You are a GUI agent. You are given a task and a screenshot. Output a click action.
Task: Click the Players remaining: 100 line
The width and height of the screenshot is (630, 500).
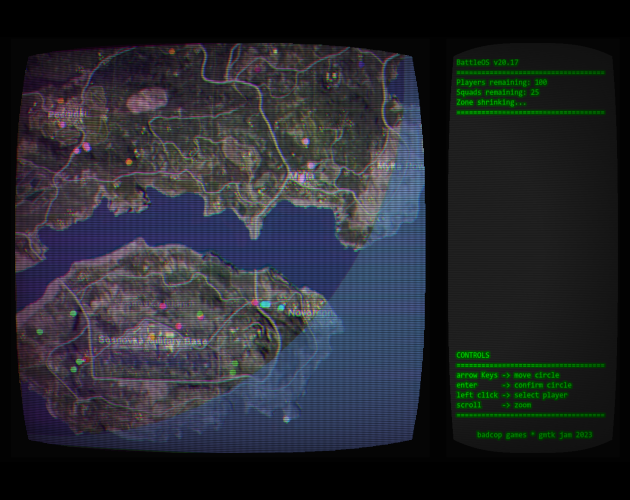pyautogui.click(x=501, y=82)
